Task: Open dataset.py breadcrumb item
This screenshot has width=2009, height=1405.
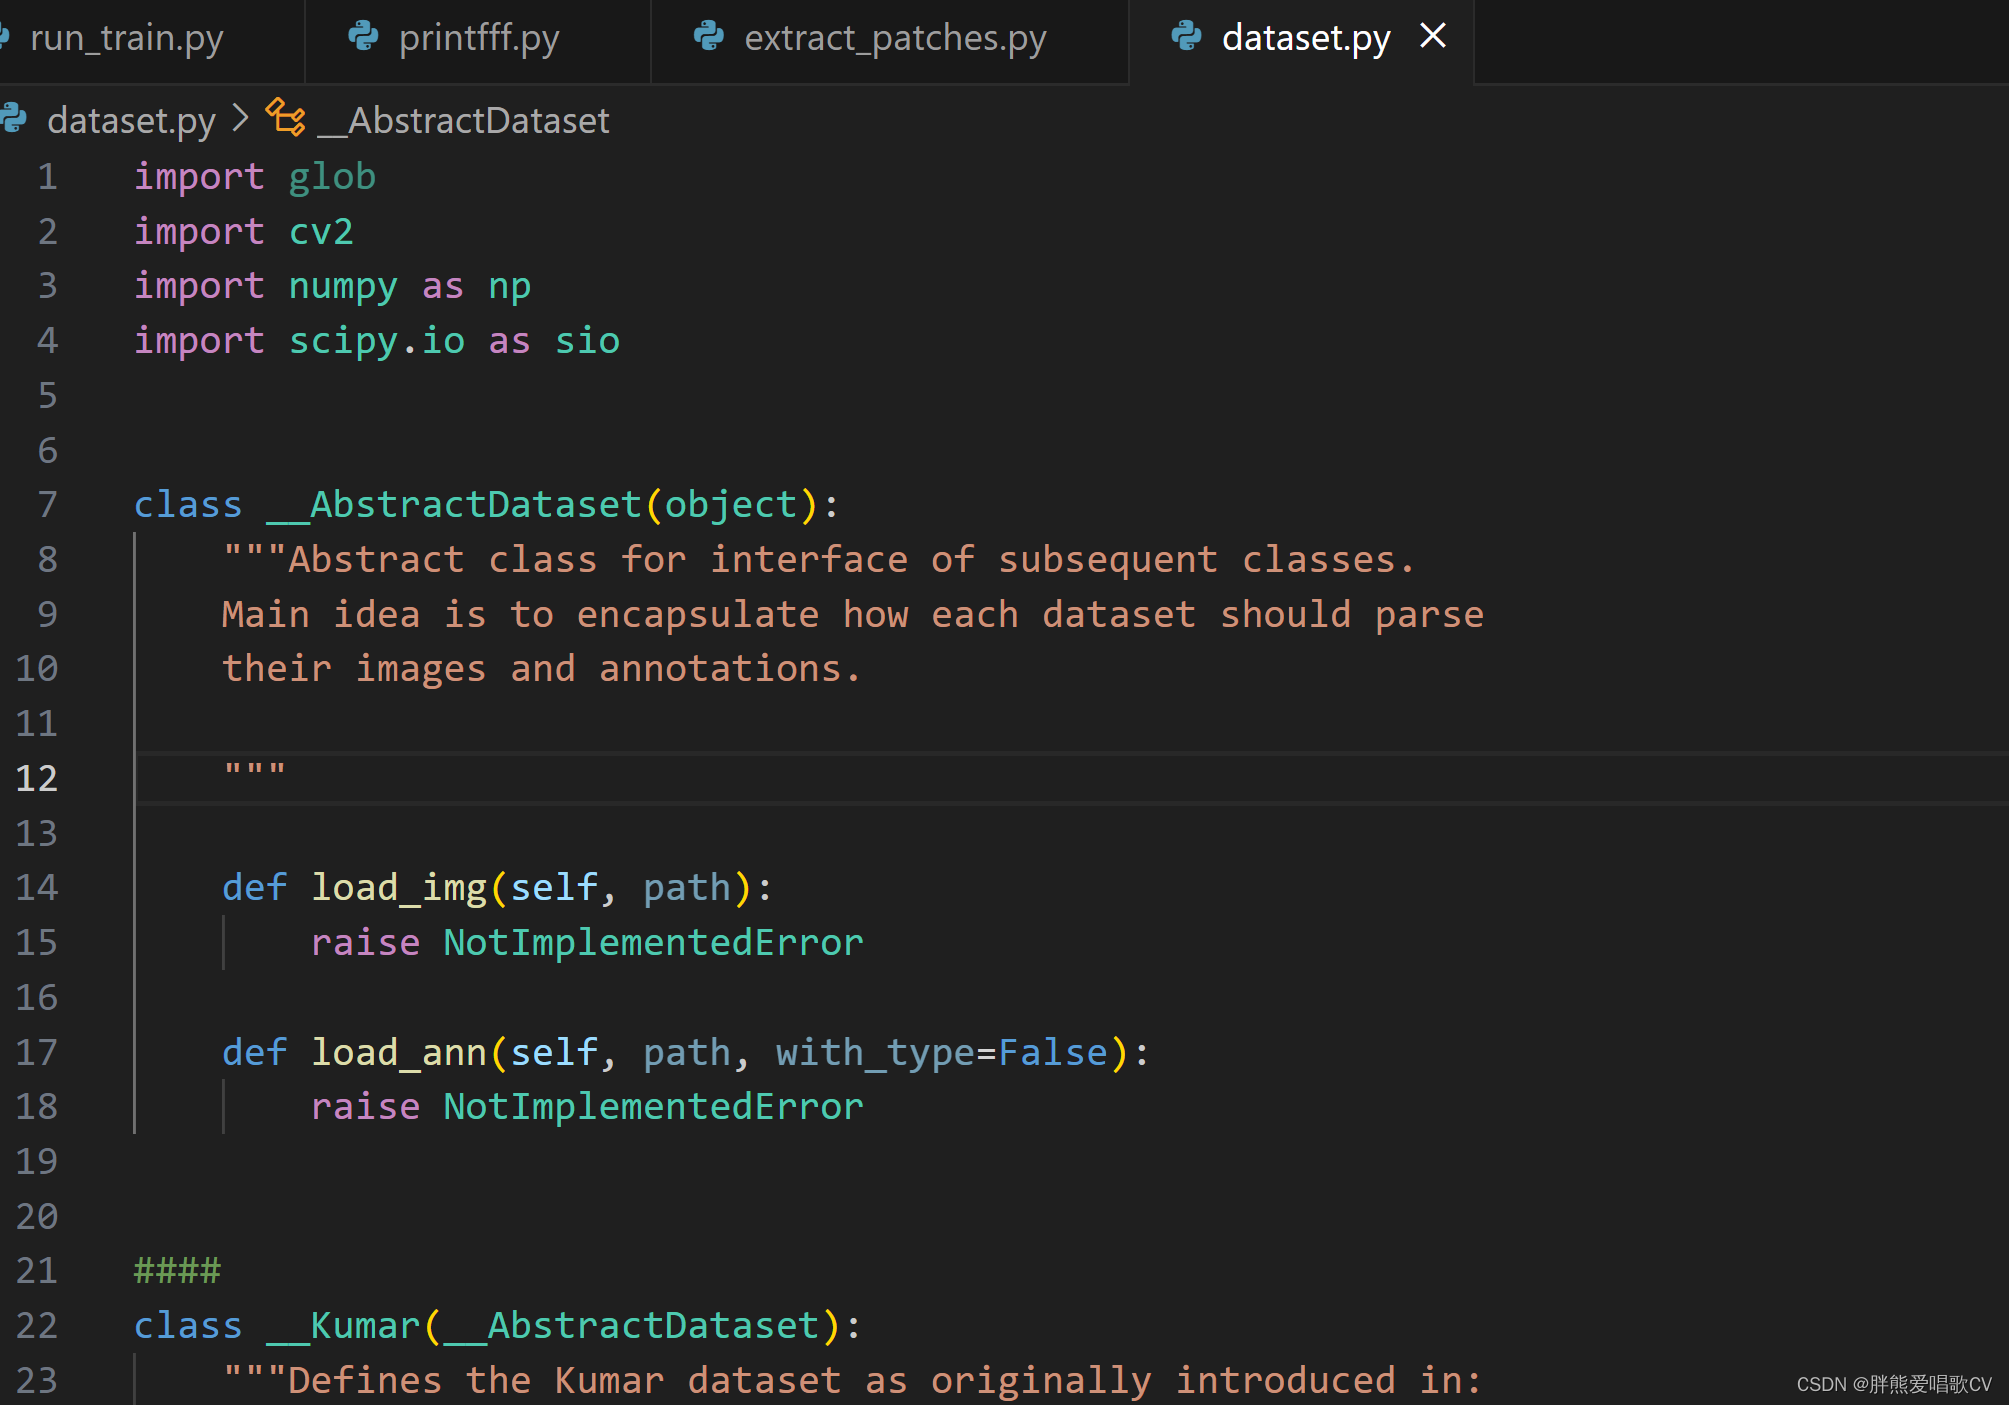Action: [131, 121]
